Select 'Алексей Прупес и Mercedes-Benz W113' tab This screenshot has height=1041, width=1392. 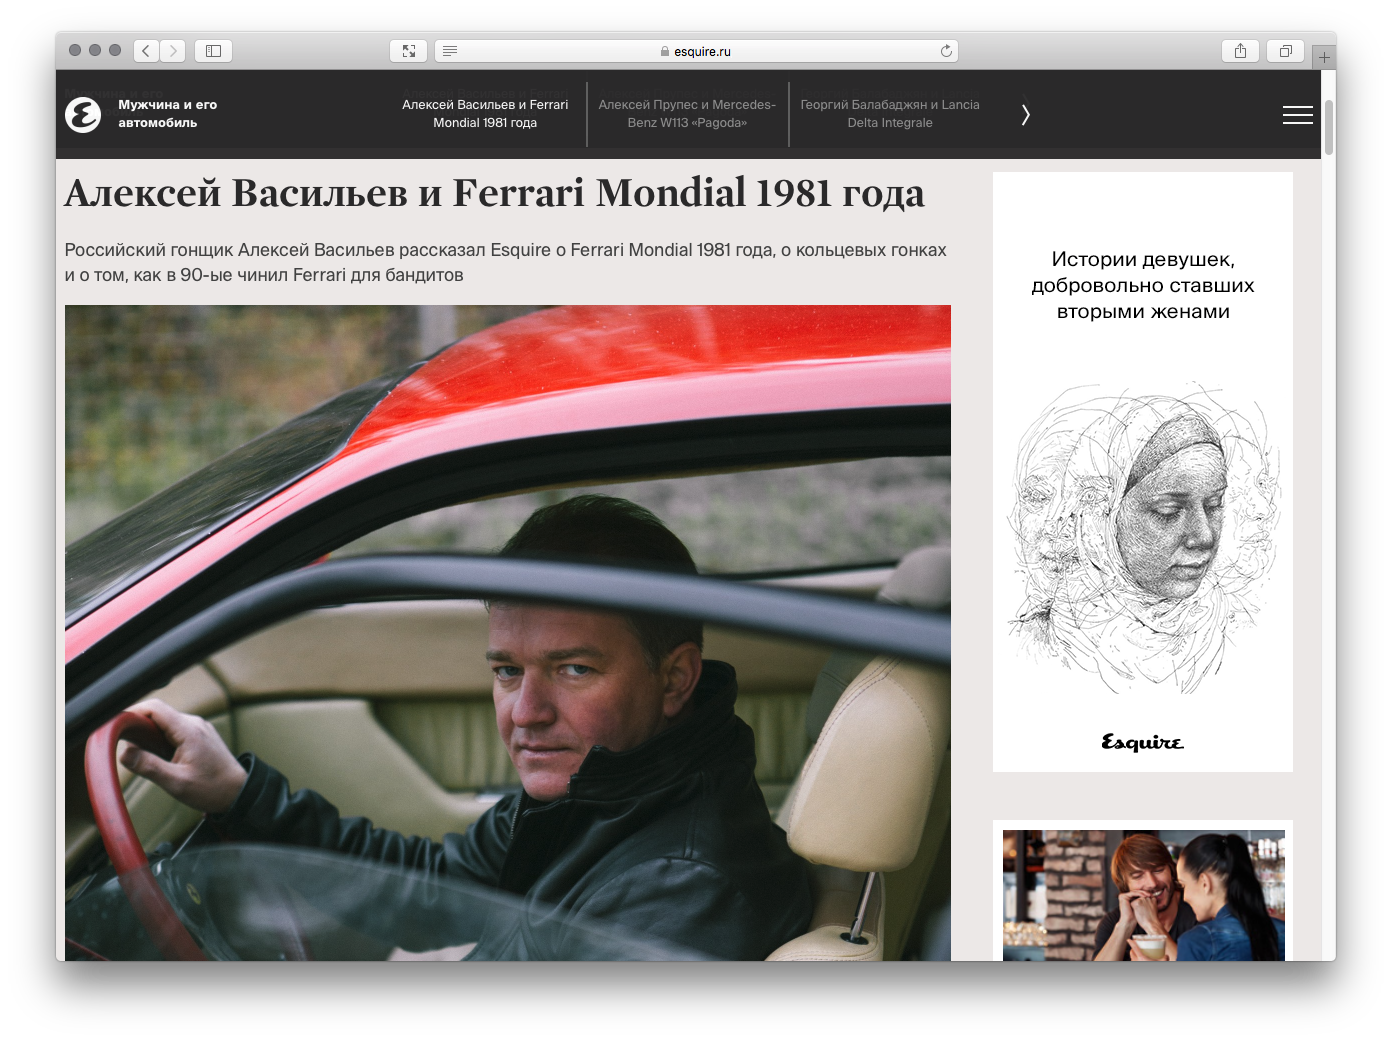pos(687,114)
